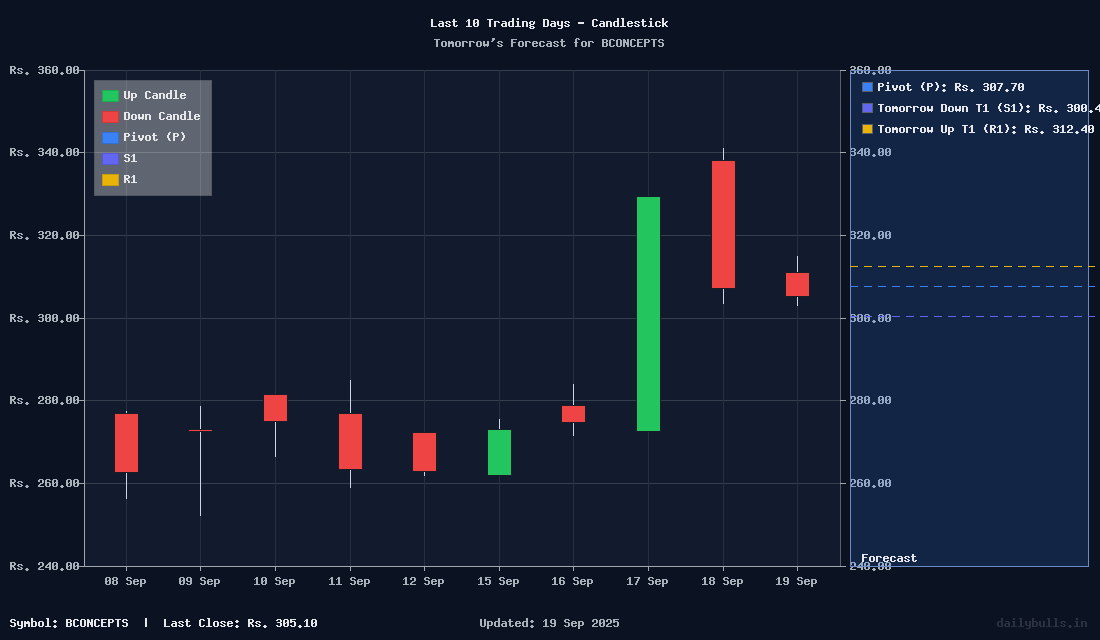The image size is (1100, 640).
Task: Click the left y-axis label 'Rs. 240.00'
Action: point(44,566)
